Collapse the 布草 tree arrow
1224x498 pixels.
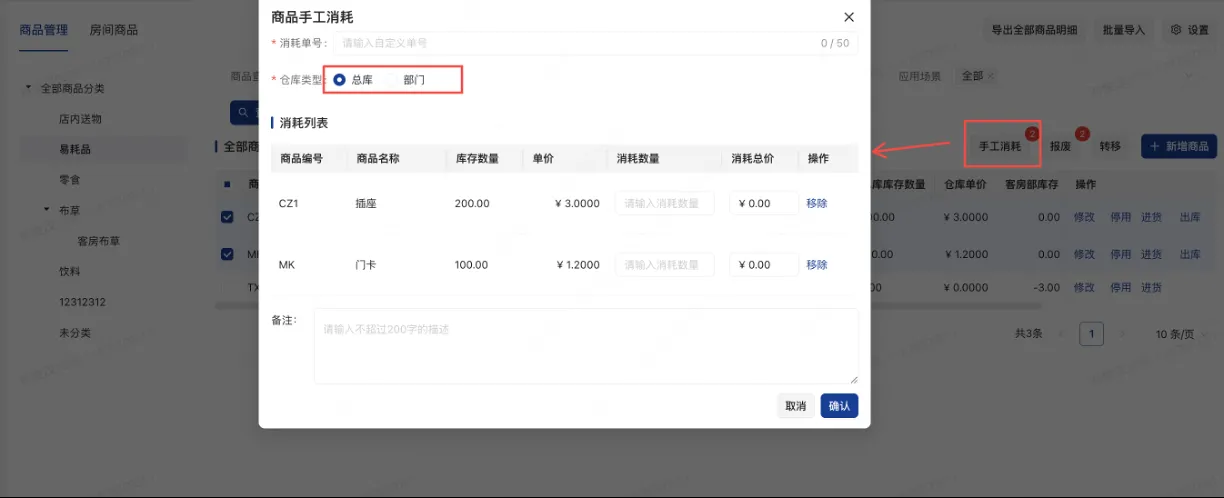click(x=47, y=210)
